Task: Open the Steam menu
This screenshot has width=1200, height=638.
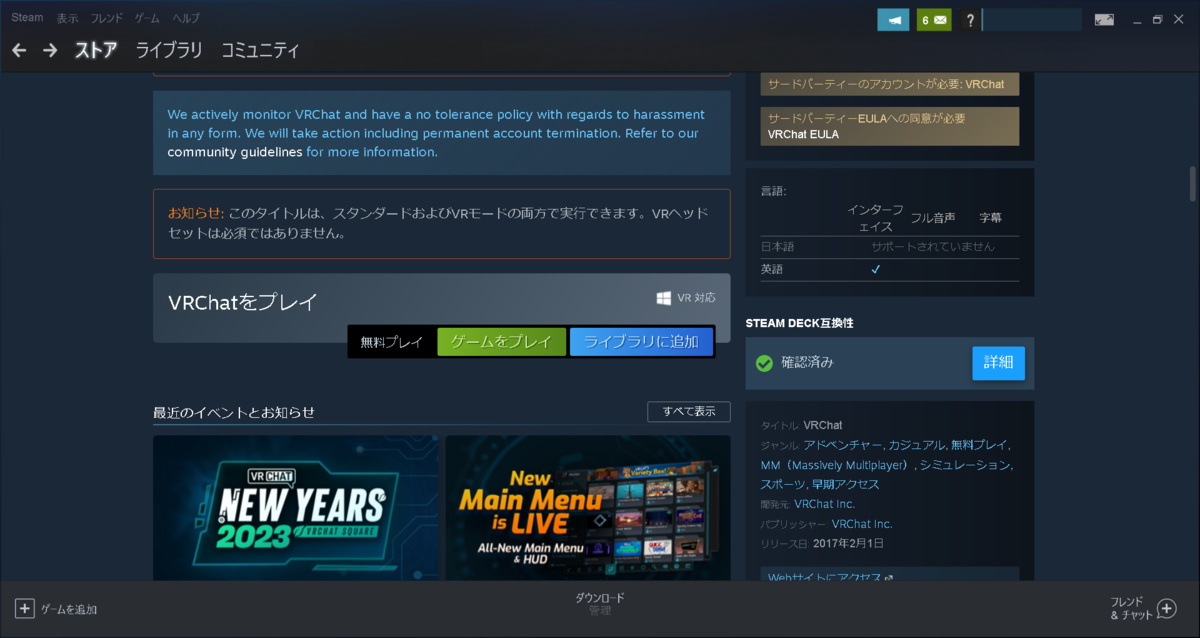Action: (27, 18)
